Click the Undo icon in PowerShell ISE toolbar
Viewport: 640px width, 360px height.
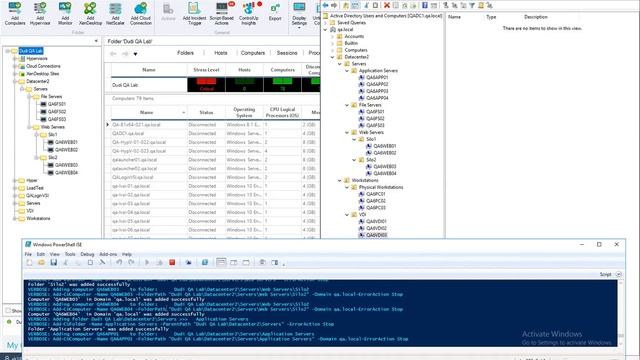(x=119, y=262)
